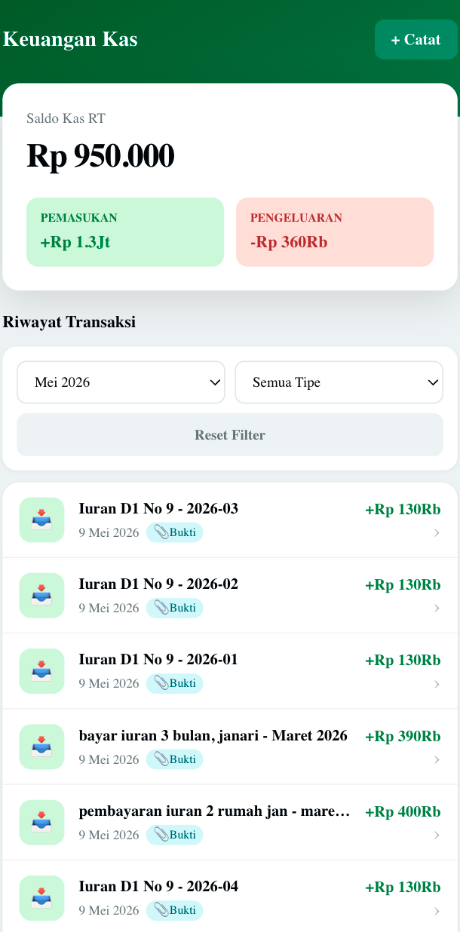Click the Rp 950.000 balance amount
The image size is (460, 932).
click(100, 156)
